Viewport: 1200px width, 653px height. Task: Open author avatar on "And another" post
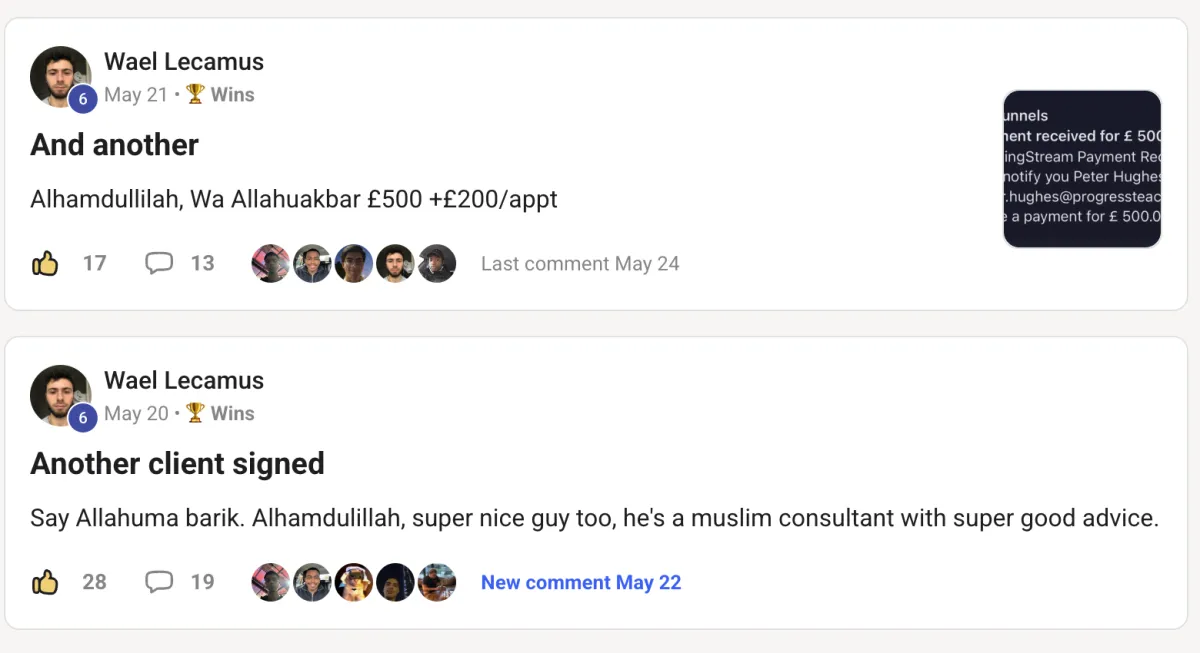pyautogui.click(x=58, y=75)
